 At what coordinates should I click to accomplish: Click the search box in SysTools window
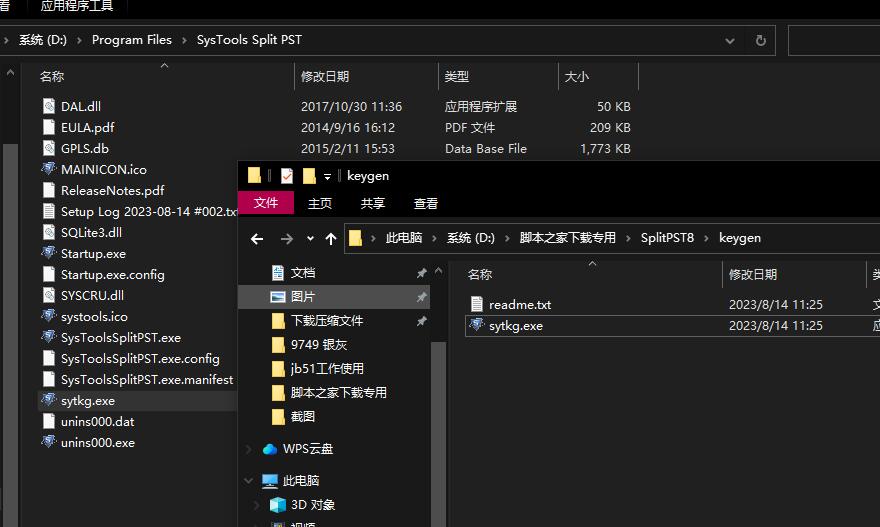coord(835,40)
